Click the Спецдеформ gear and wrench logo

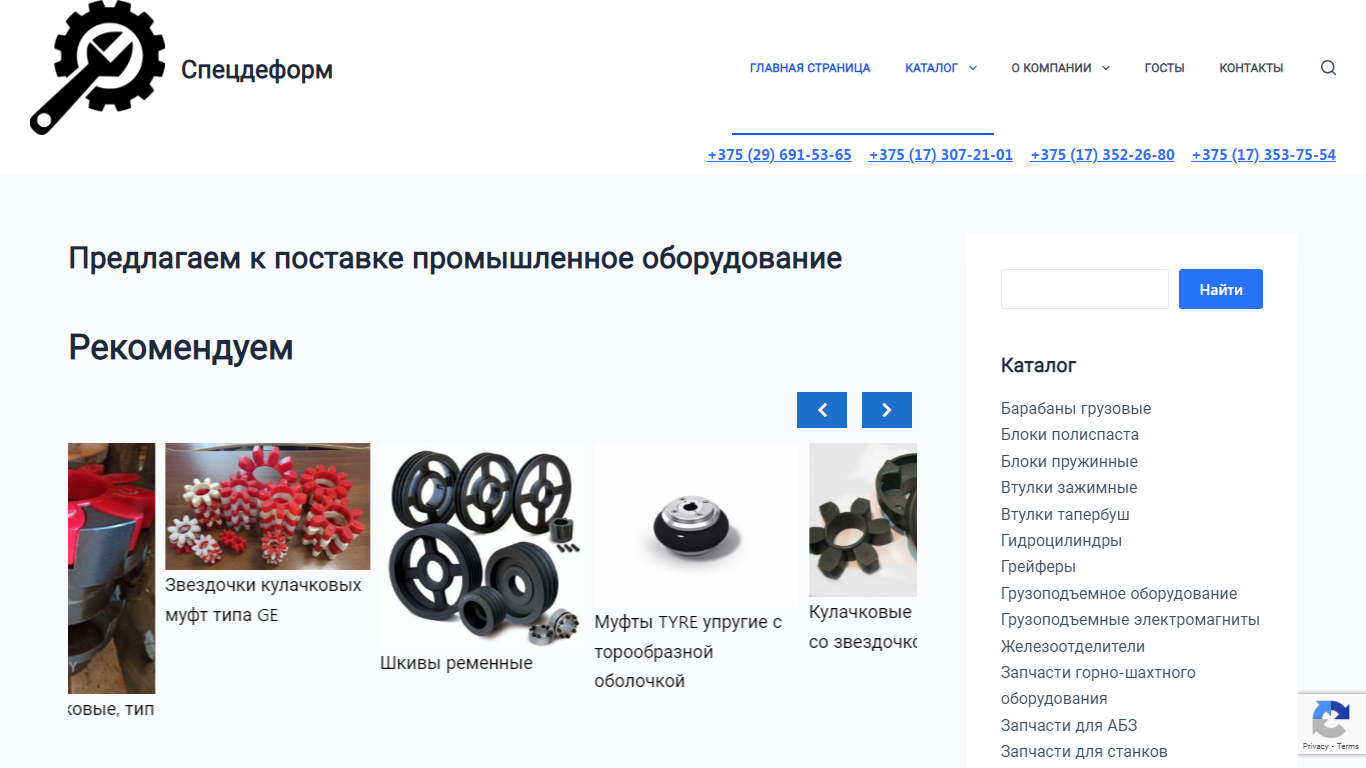[x=98, y=68]
